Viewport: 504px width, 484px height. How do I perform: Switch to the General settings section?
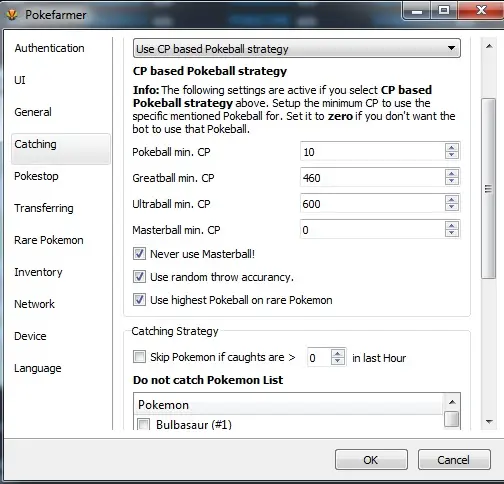[x=33, y=112]
